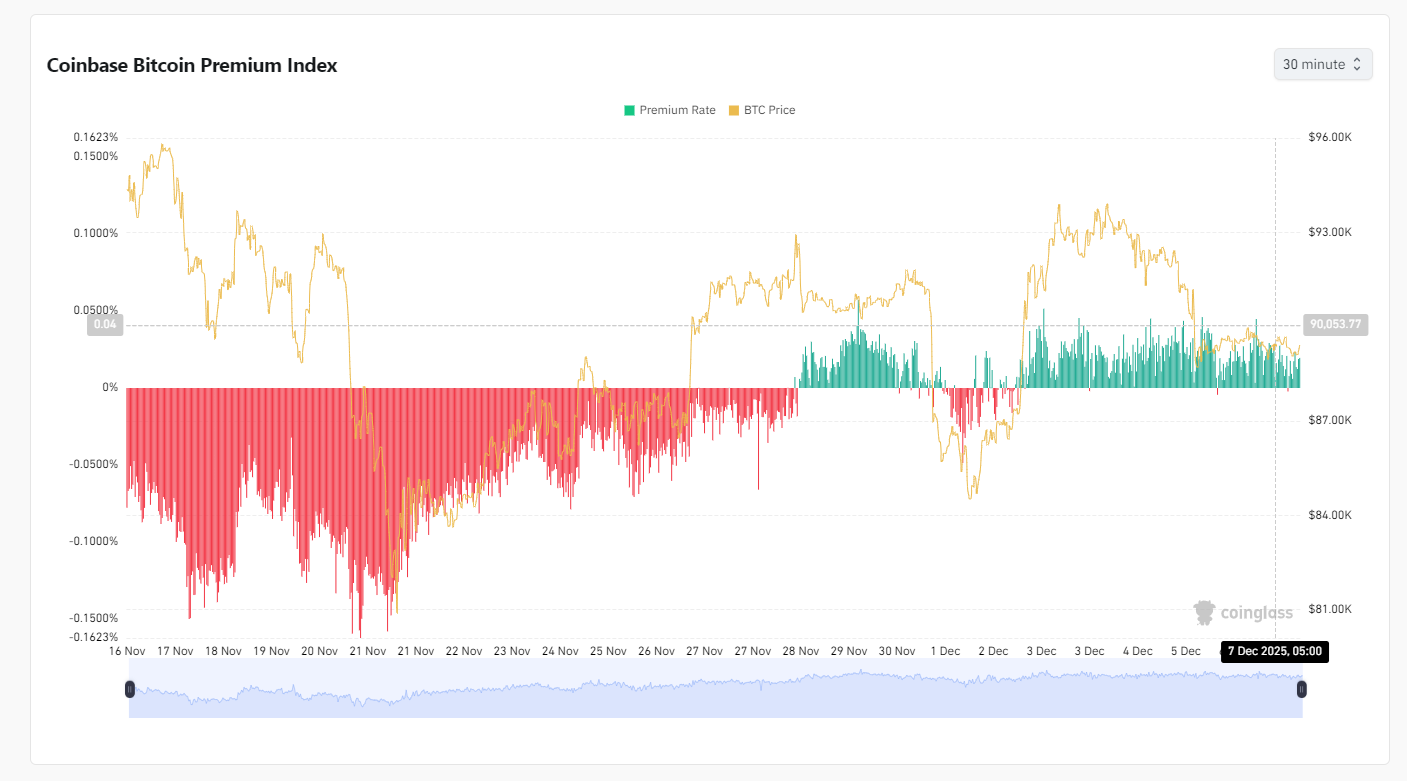Click the 28 Nov date axis label

[801, 651]
